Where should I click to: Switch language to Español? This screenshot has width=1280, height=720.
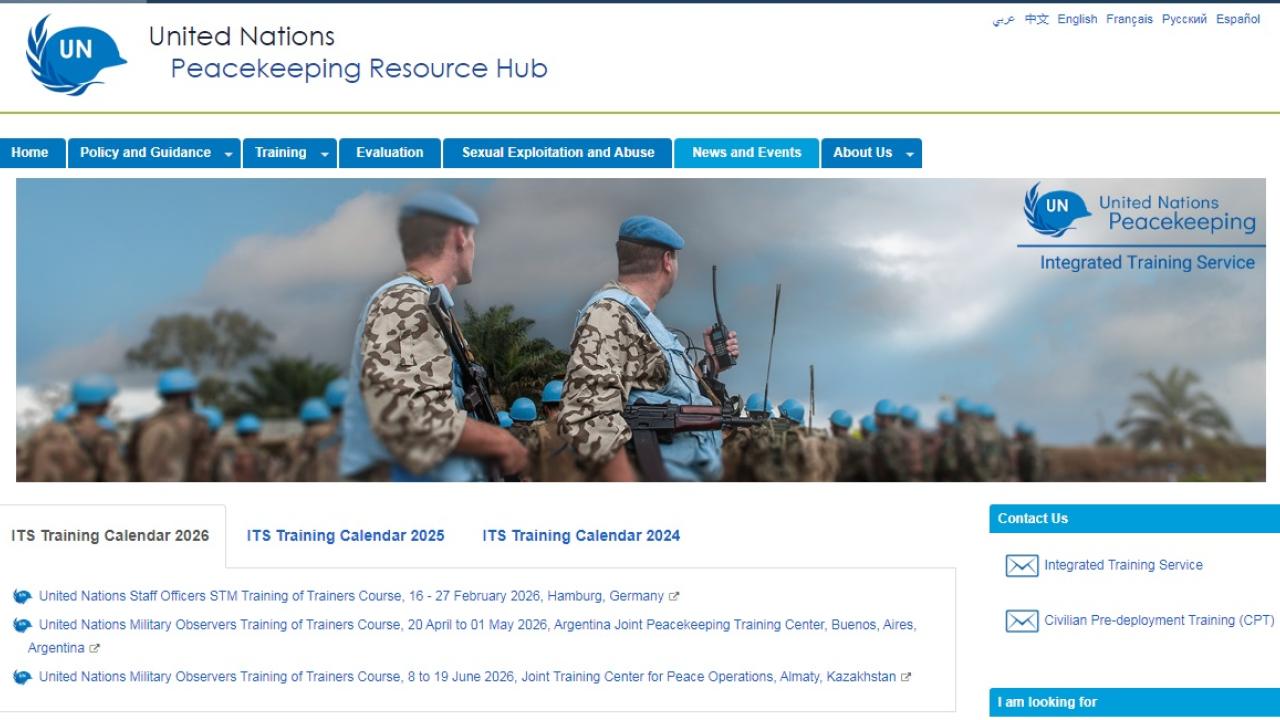pos(1238,19)
